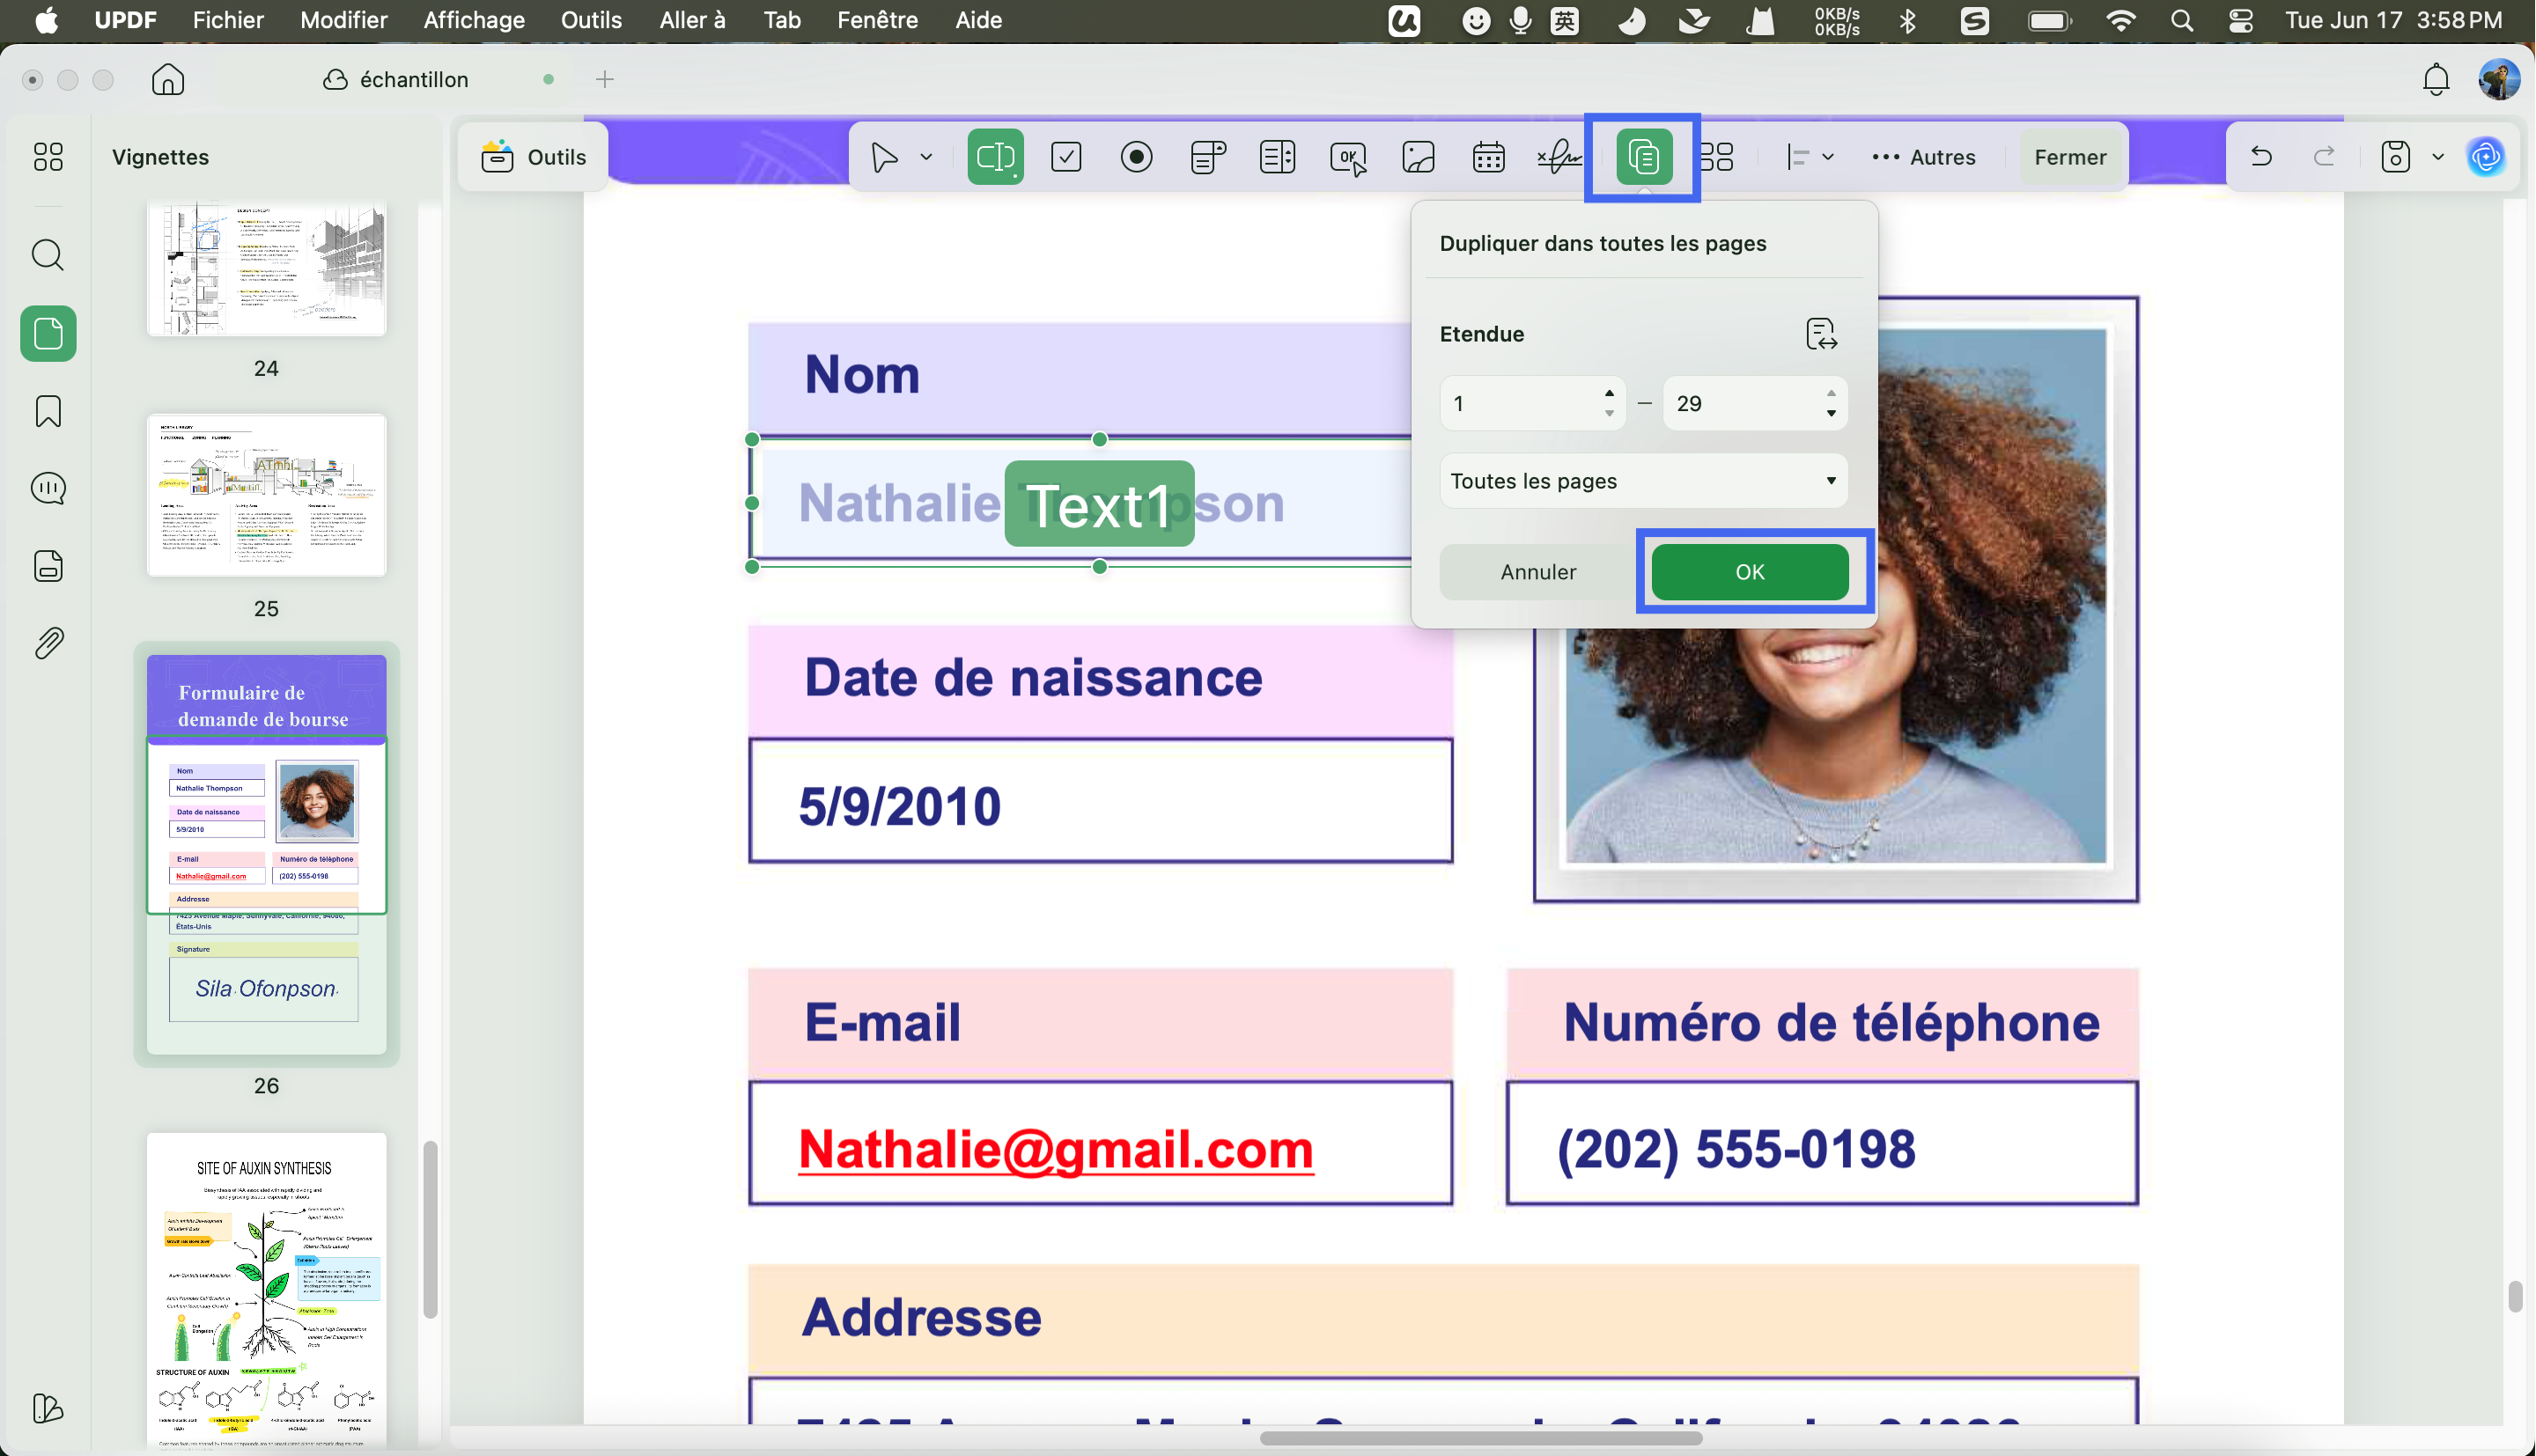
Task: Open the Affichage menu
Action: click(474, 20)
